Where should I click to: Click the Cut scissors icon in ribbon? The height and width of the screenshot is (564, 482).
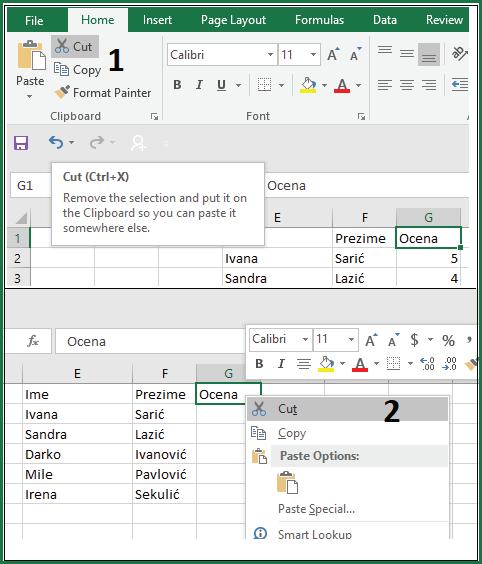point(62,46)
